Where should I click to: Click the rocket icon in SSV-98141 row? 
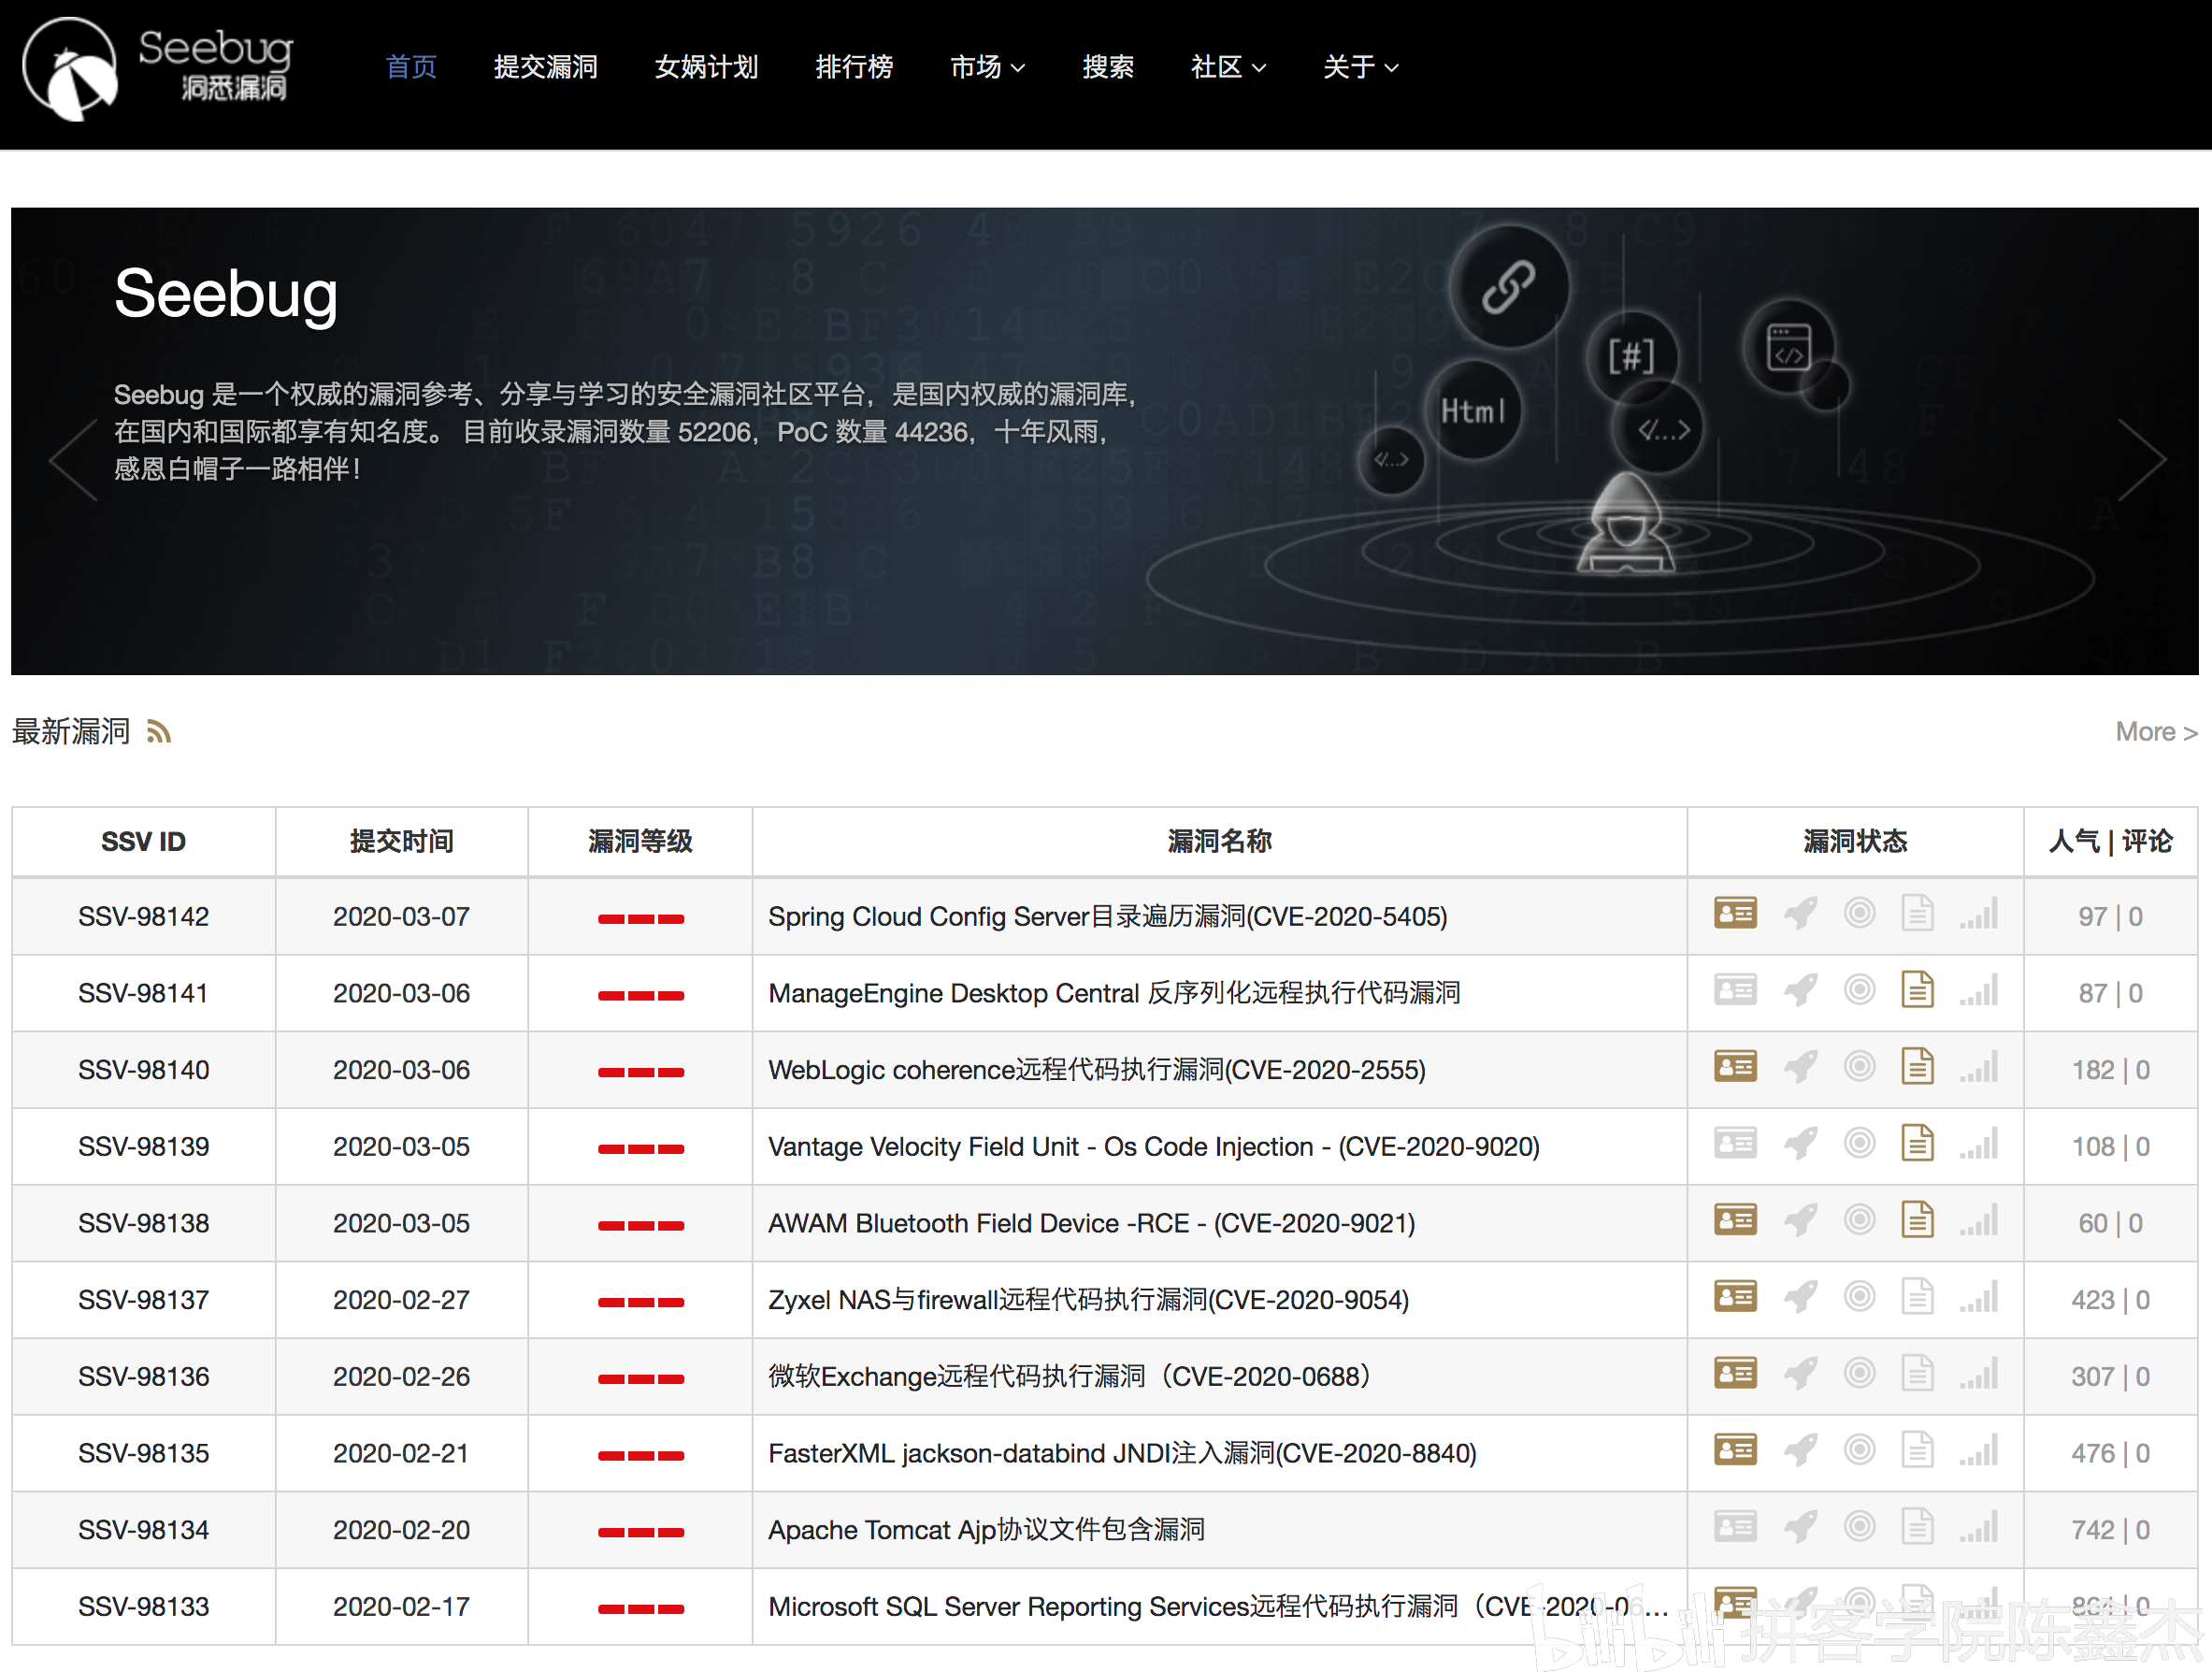pos(1800,990)
